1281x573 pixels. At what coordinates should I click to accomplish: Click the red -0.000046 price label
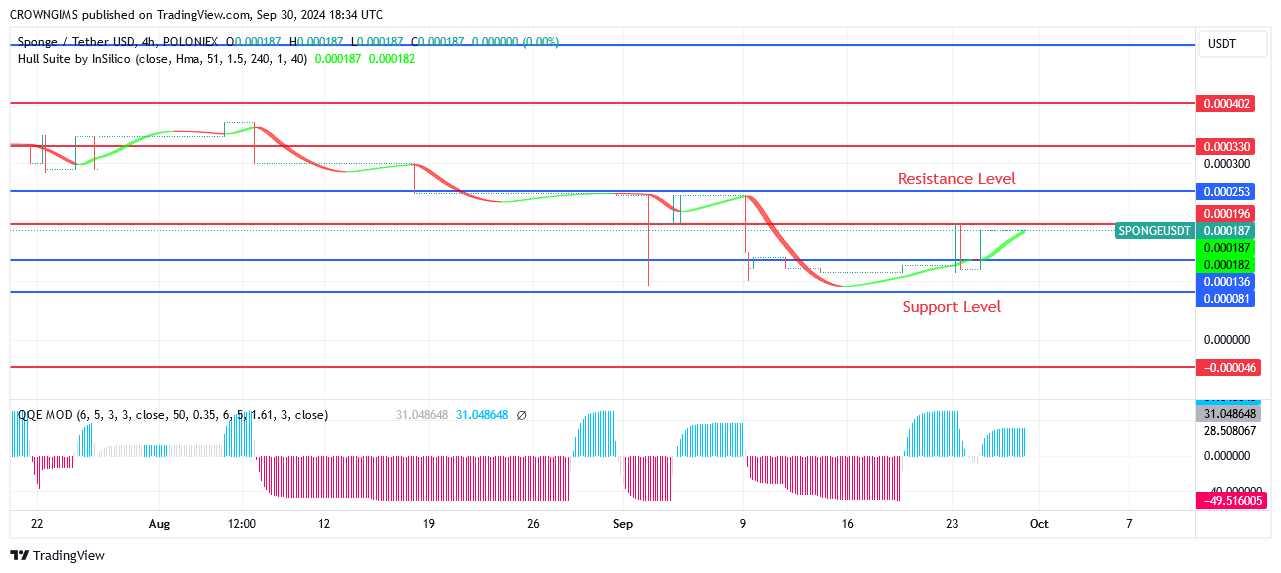(x=1227, y=368)
